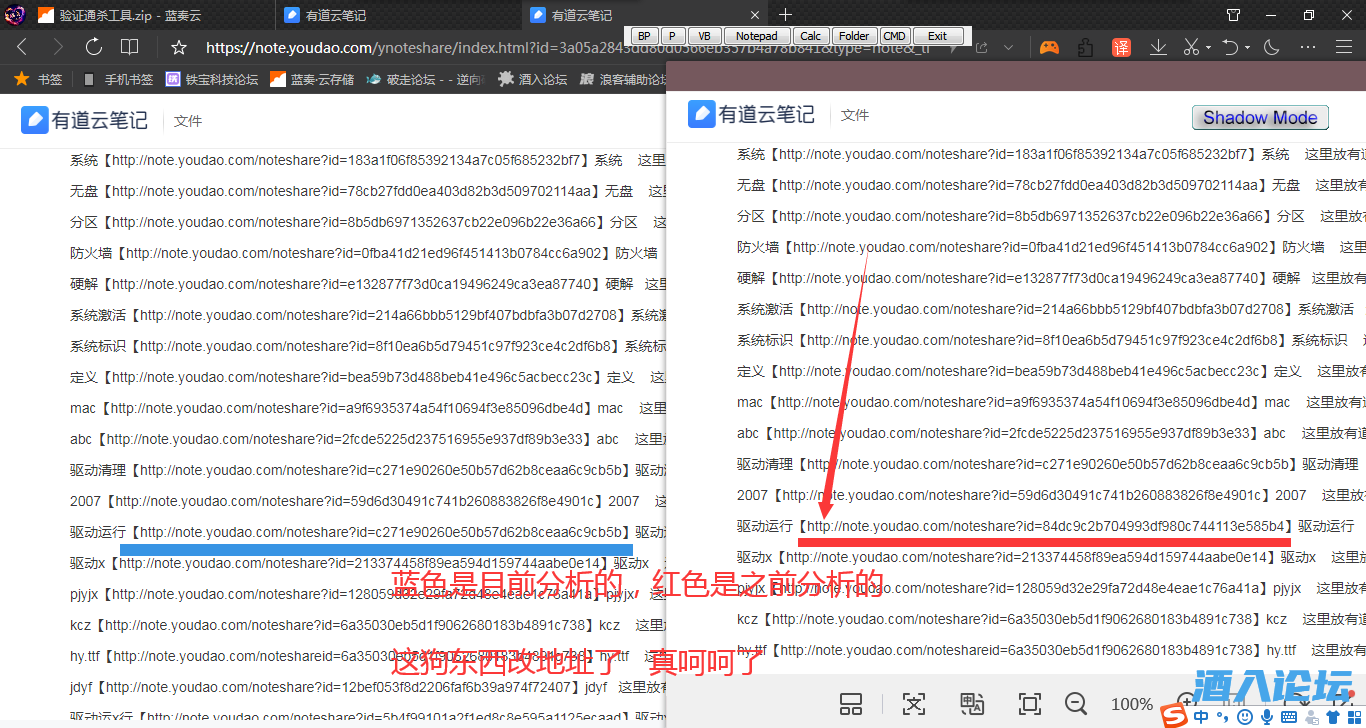Open the reading mode book icon

point(130,47)
